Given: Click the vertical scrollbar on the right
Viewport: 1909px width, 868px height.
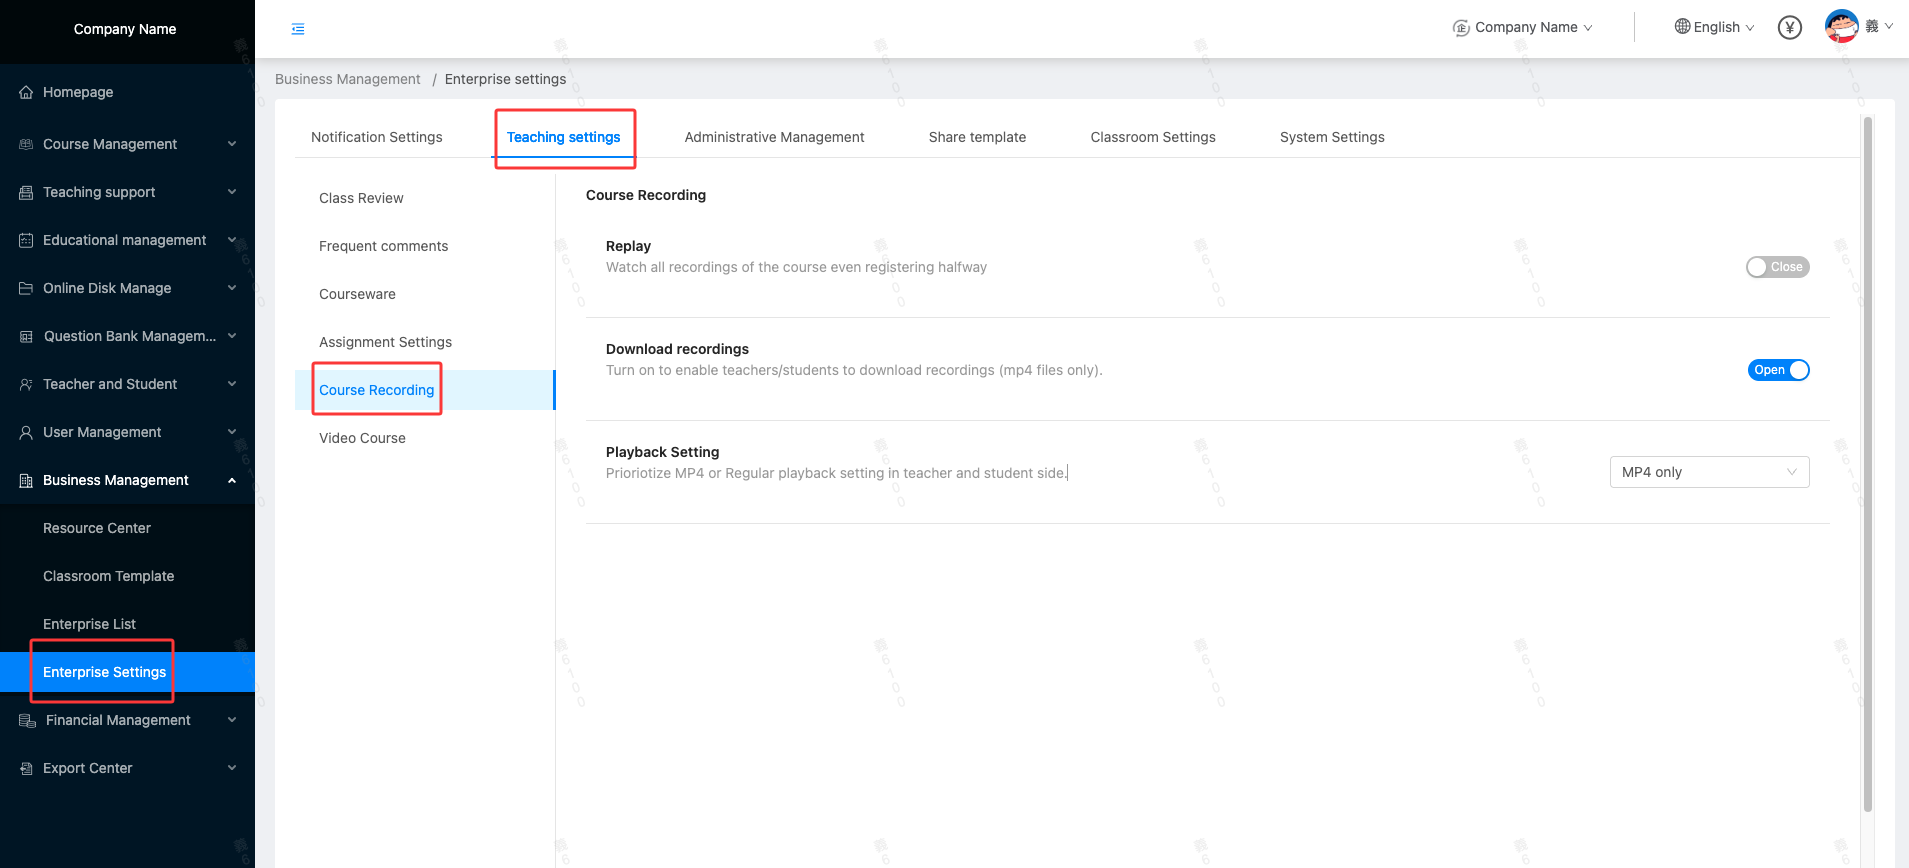Looking at the screenshot, I should pos(1867,460).
